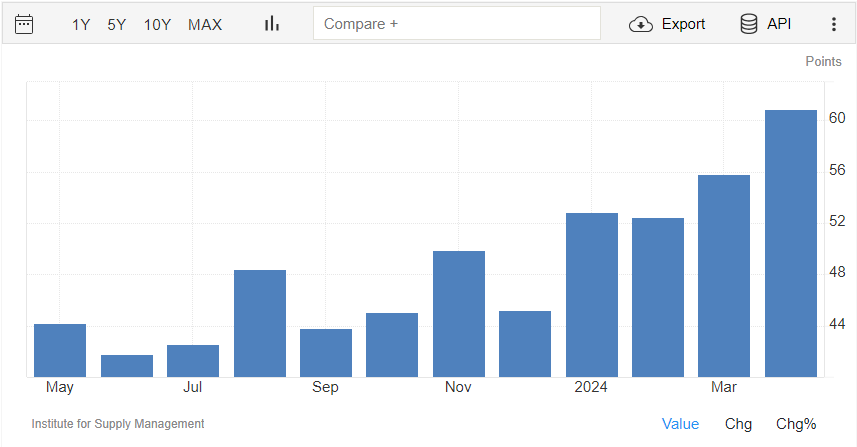This screenshot has height=447, width=857.
Task: Select the 10Y time range
Action: [x=157, y=25]
